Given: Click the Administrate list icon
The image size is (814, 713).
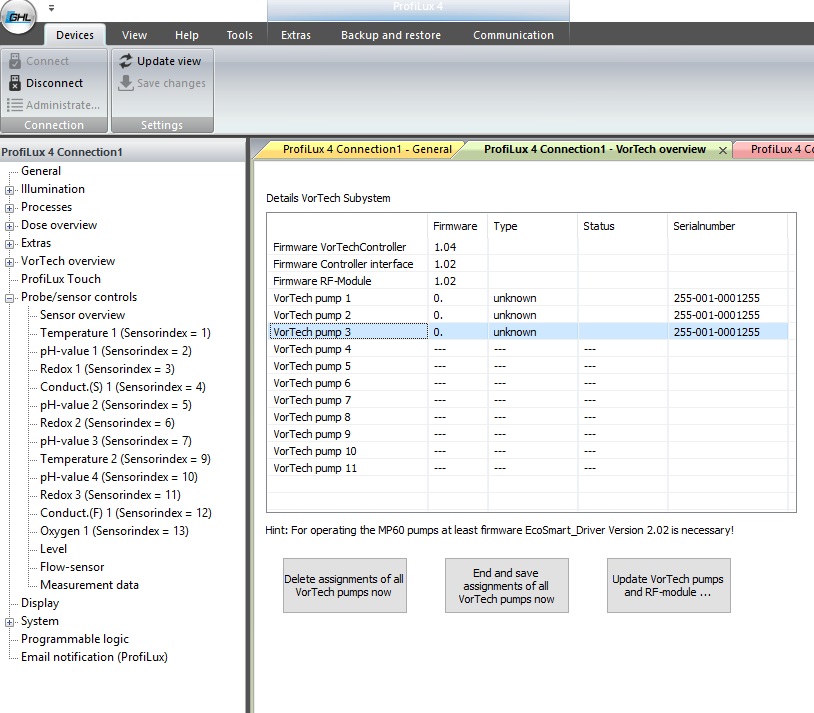Looking at the screenshot, I should [15, 105].
